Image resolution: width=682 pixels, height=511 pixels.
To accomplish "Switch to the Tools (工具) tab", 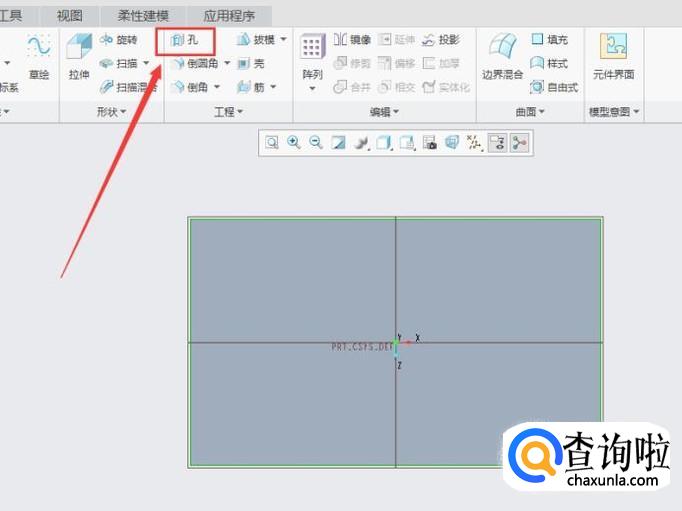I will click(10, 16).
